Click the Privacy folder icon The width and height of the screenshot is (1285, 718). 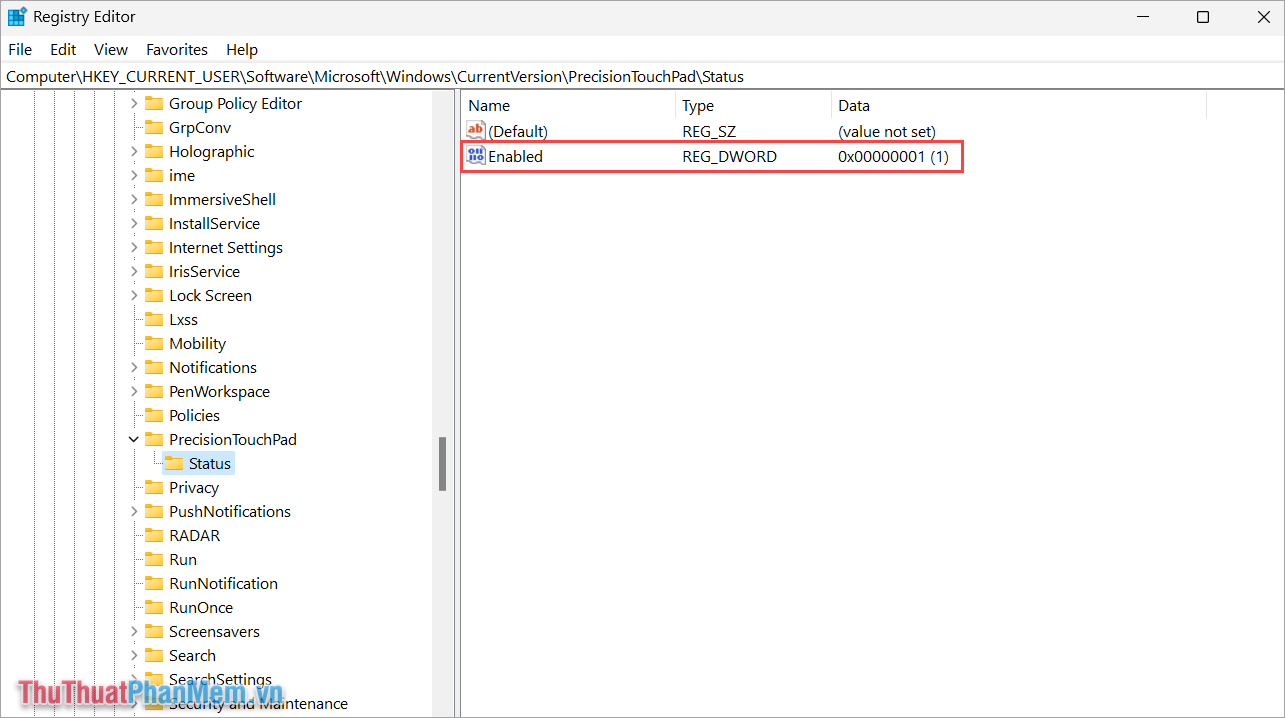coord(154,488)
